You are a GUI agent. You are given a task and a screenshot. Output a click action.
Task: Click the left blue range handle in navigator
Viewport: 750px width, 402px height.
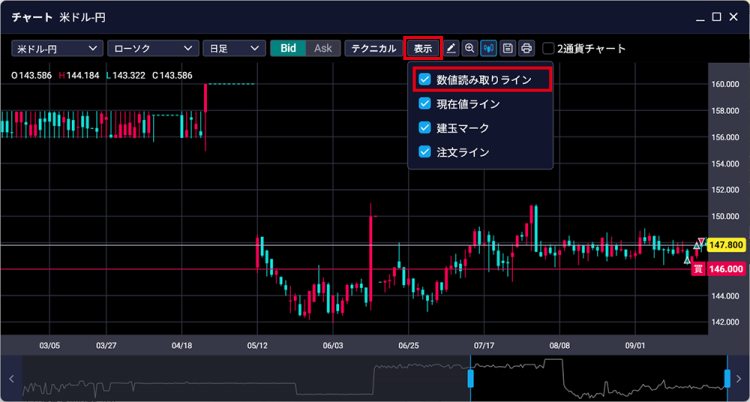[x=469, y=379]
